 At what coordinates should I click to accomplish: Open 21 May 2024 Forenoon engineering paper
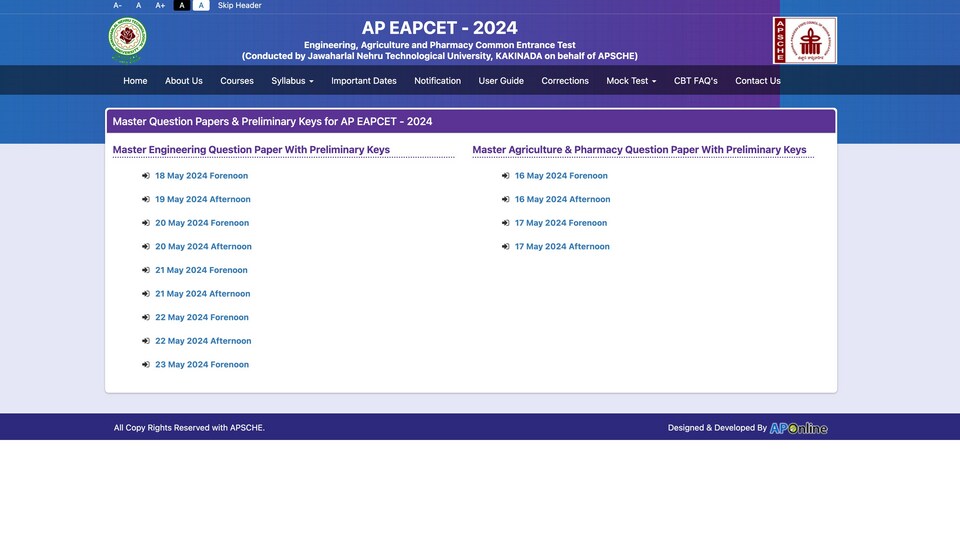pos(201,270)
